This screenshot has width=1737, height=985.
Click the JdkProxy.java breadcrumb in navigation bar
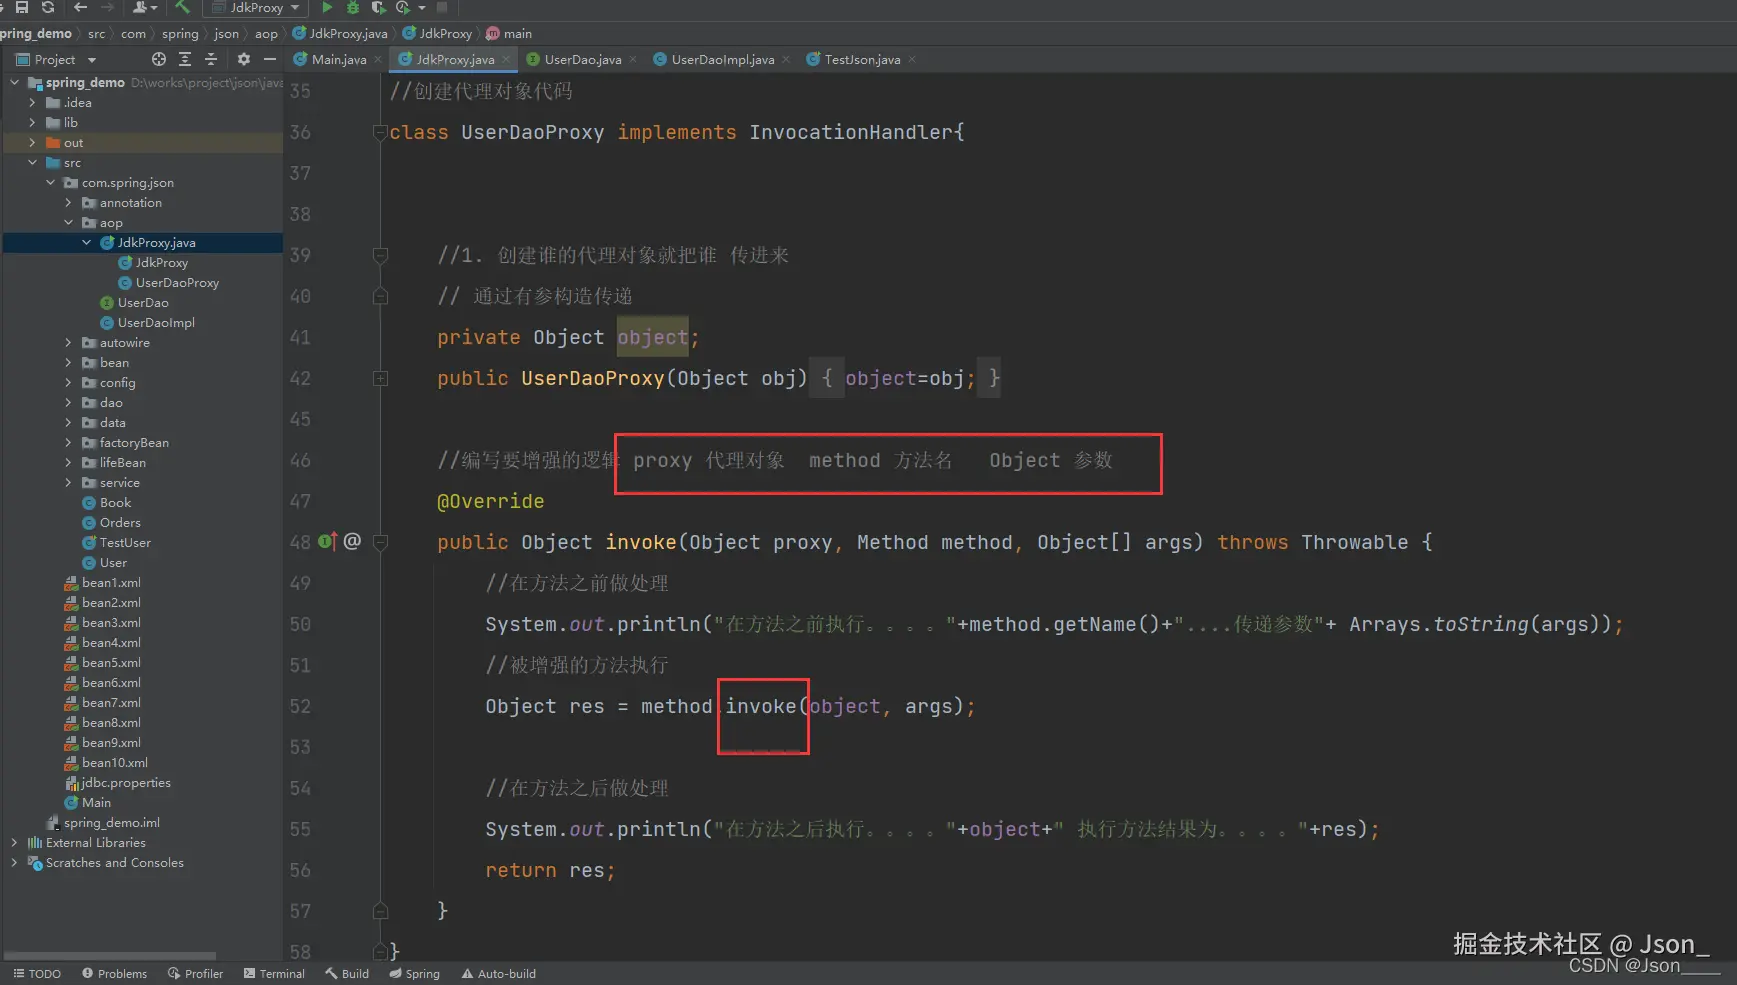pos(340,34)
